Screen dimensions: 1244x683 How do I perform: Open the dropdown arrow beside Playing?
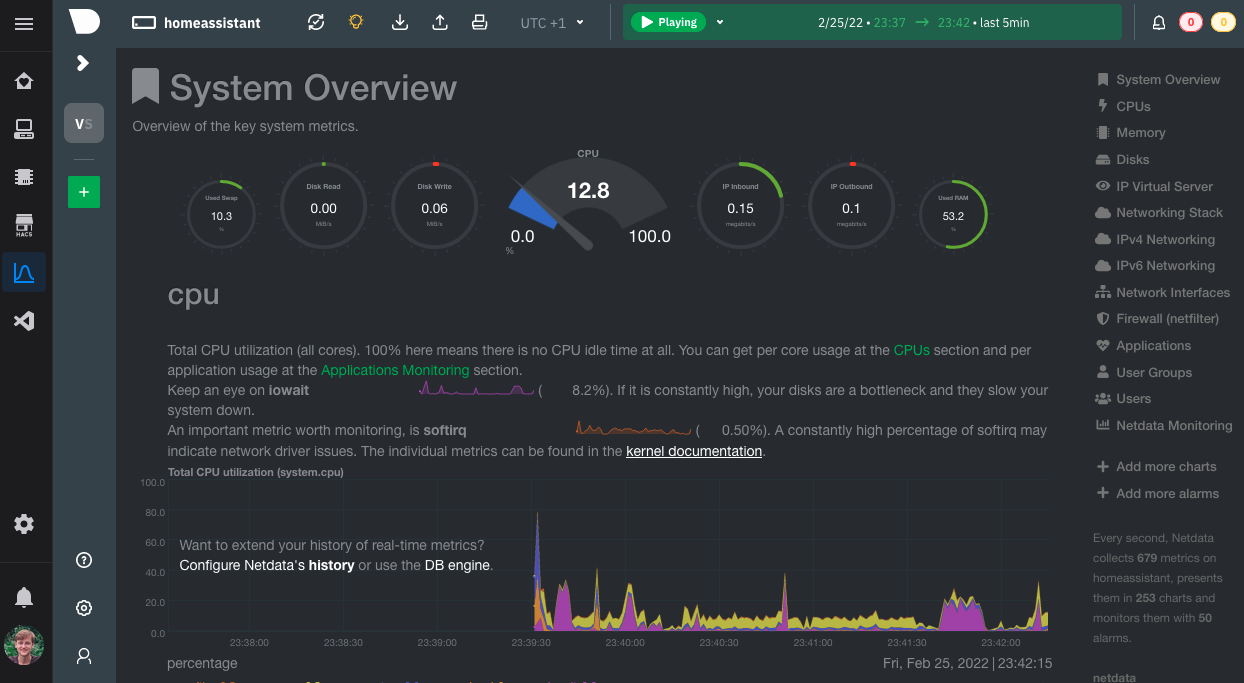720,22
